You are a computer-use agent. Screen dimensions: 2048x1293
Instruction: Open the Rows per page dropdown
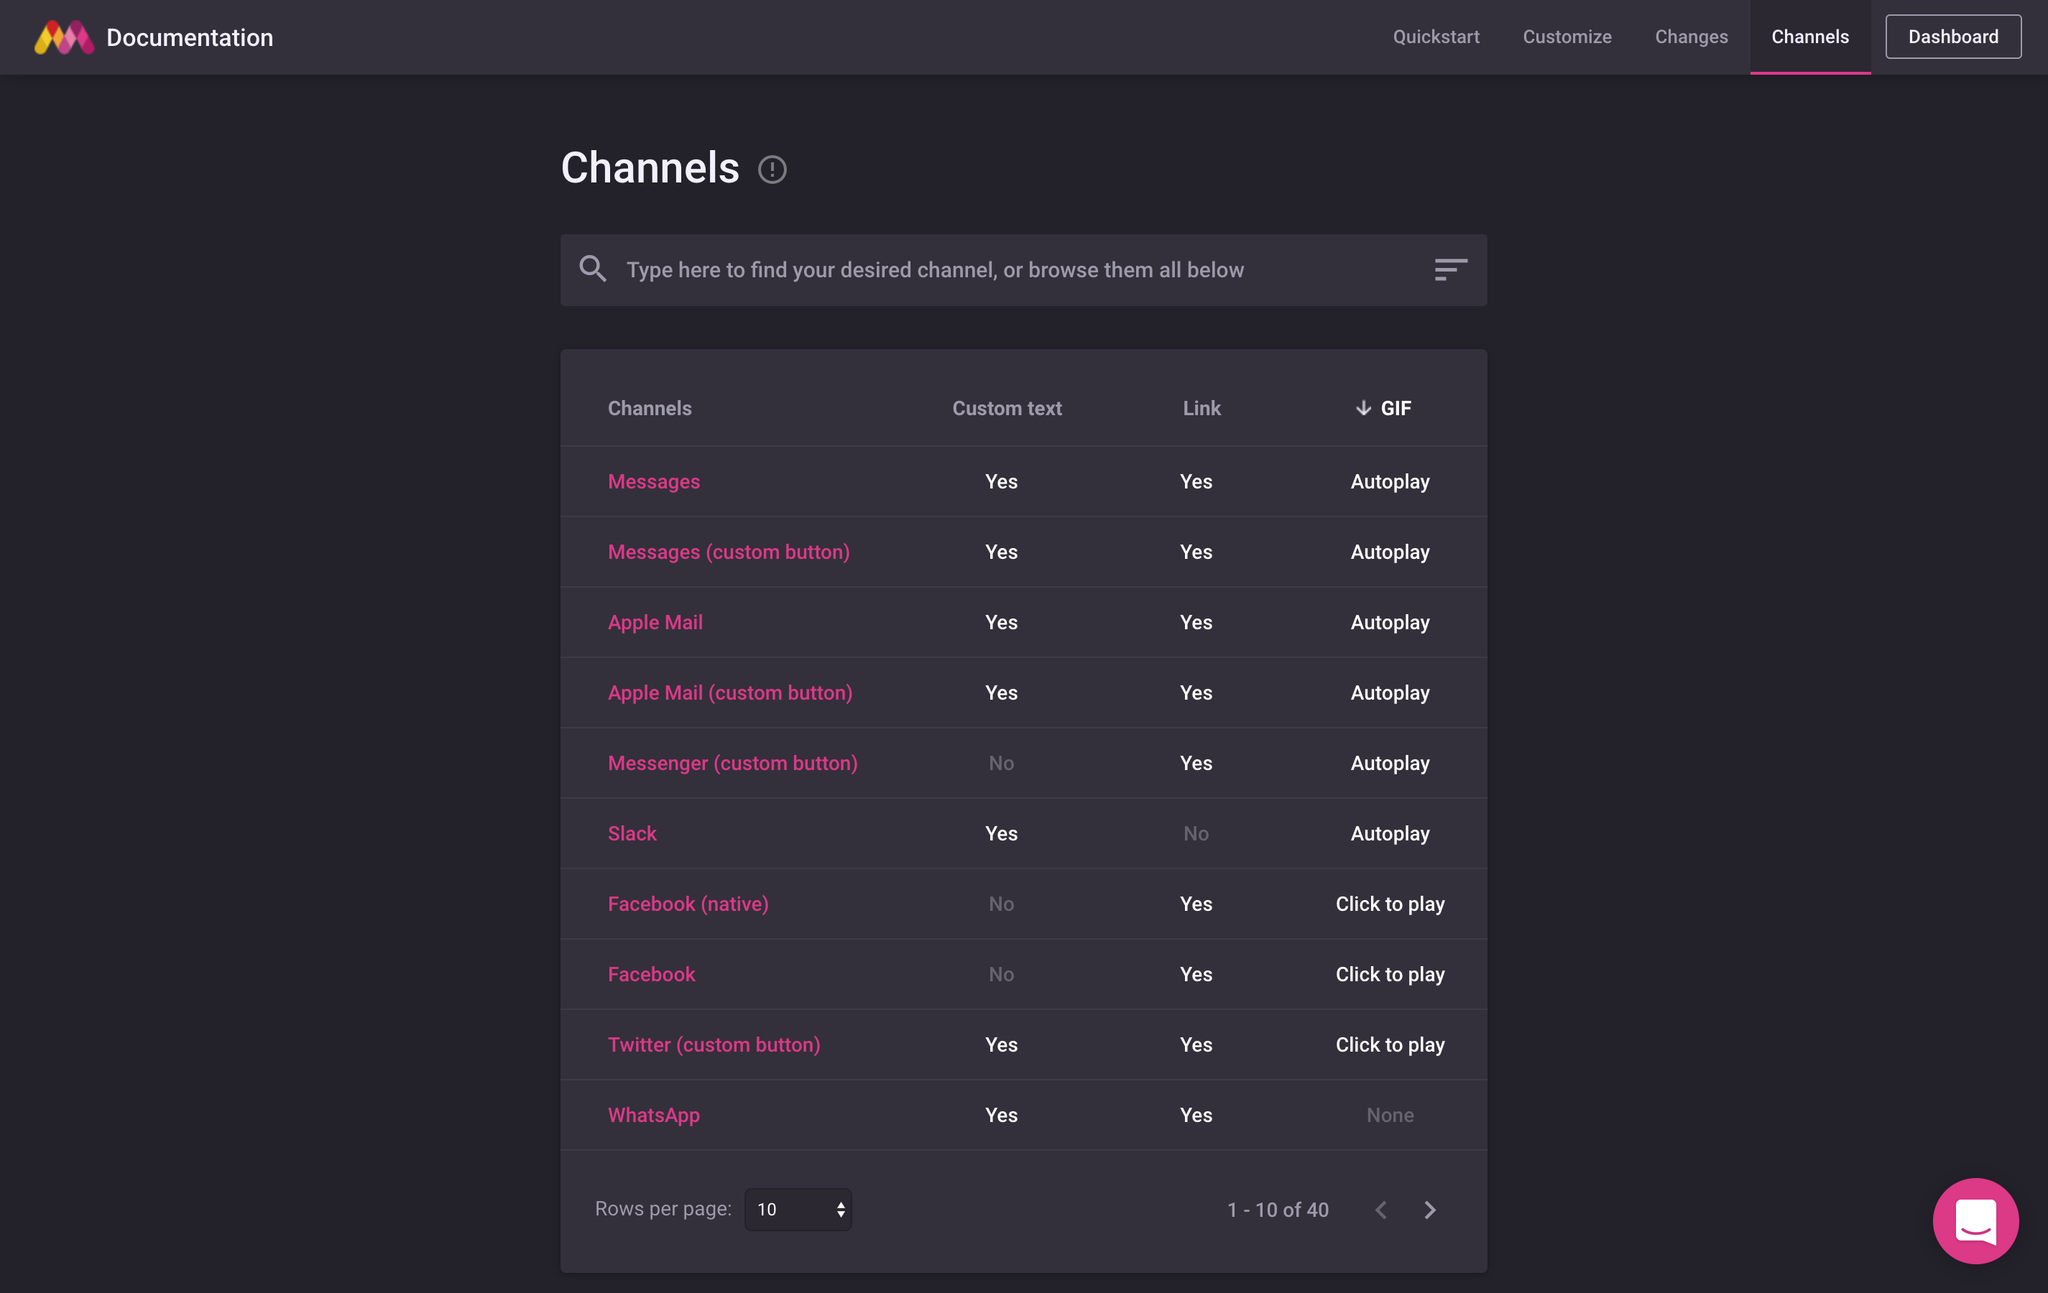(798, 1209)
